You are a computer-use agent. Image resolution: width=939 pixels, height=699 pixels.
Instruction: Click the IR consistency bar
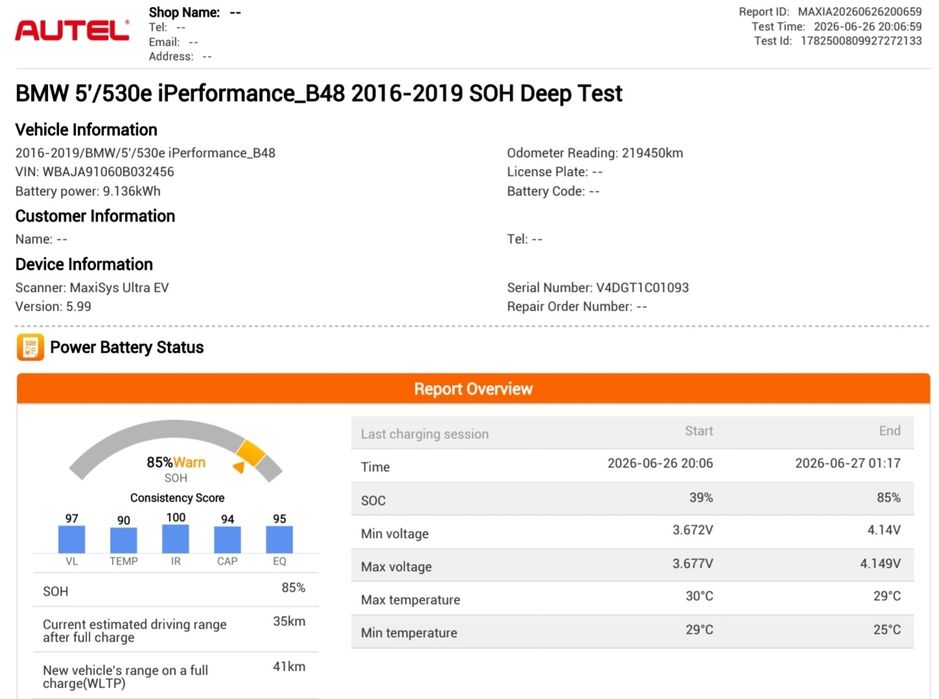point(175,538)
